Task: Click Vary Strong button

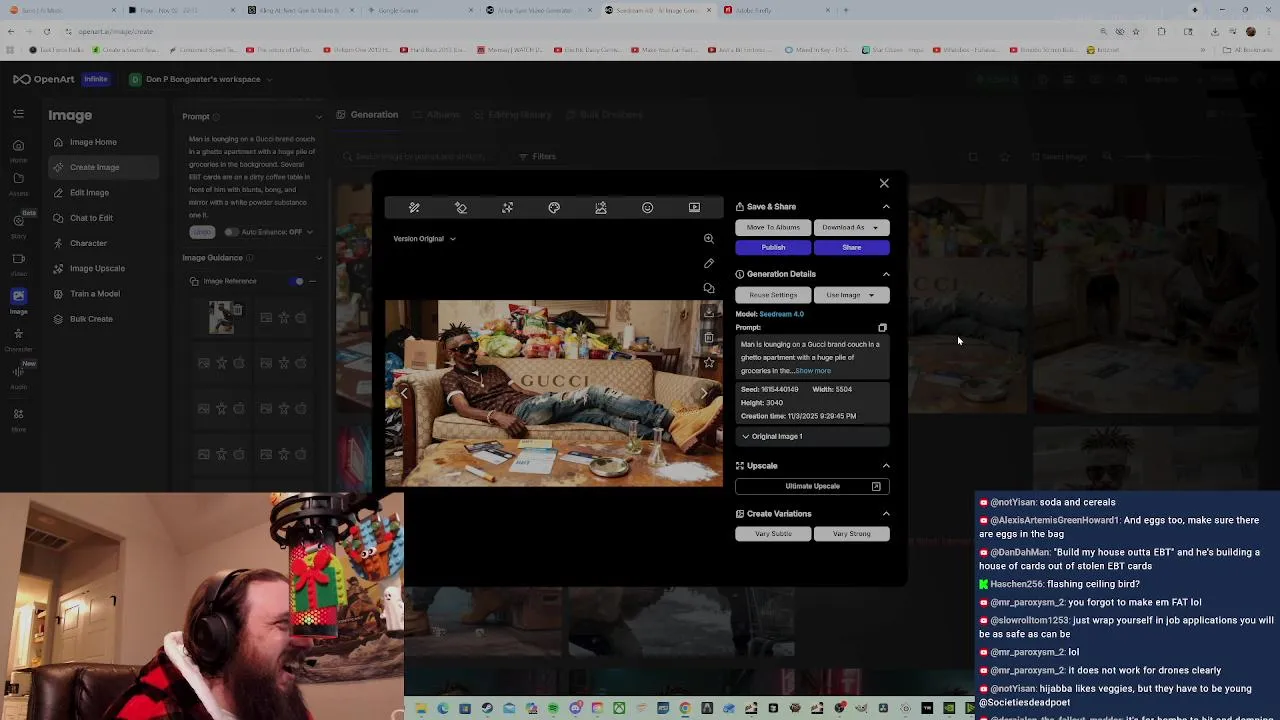Action: pos(851,534)
